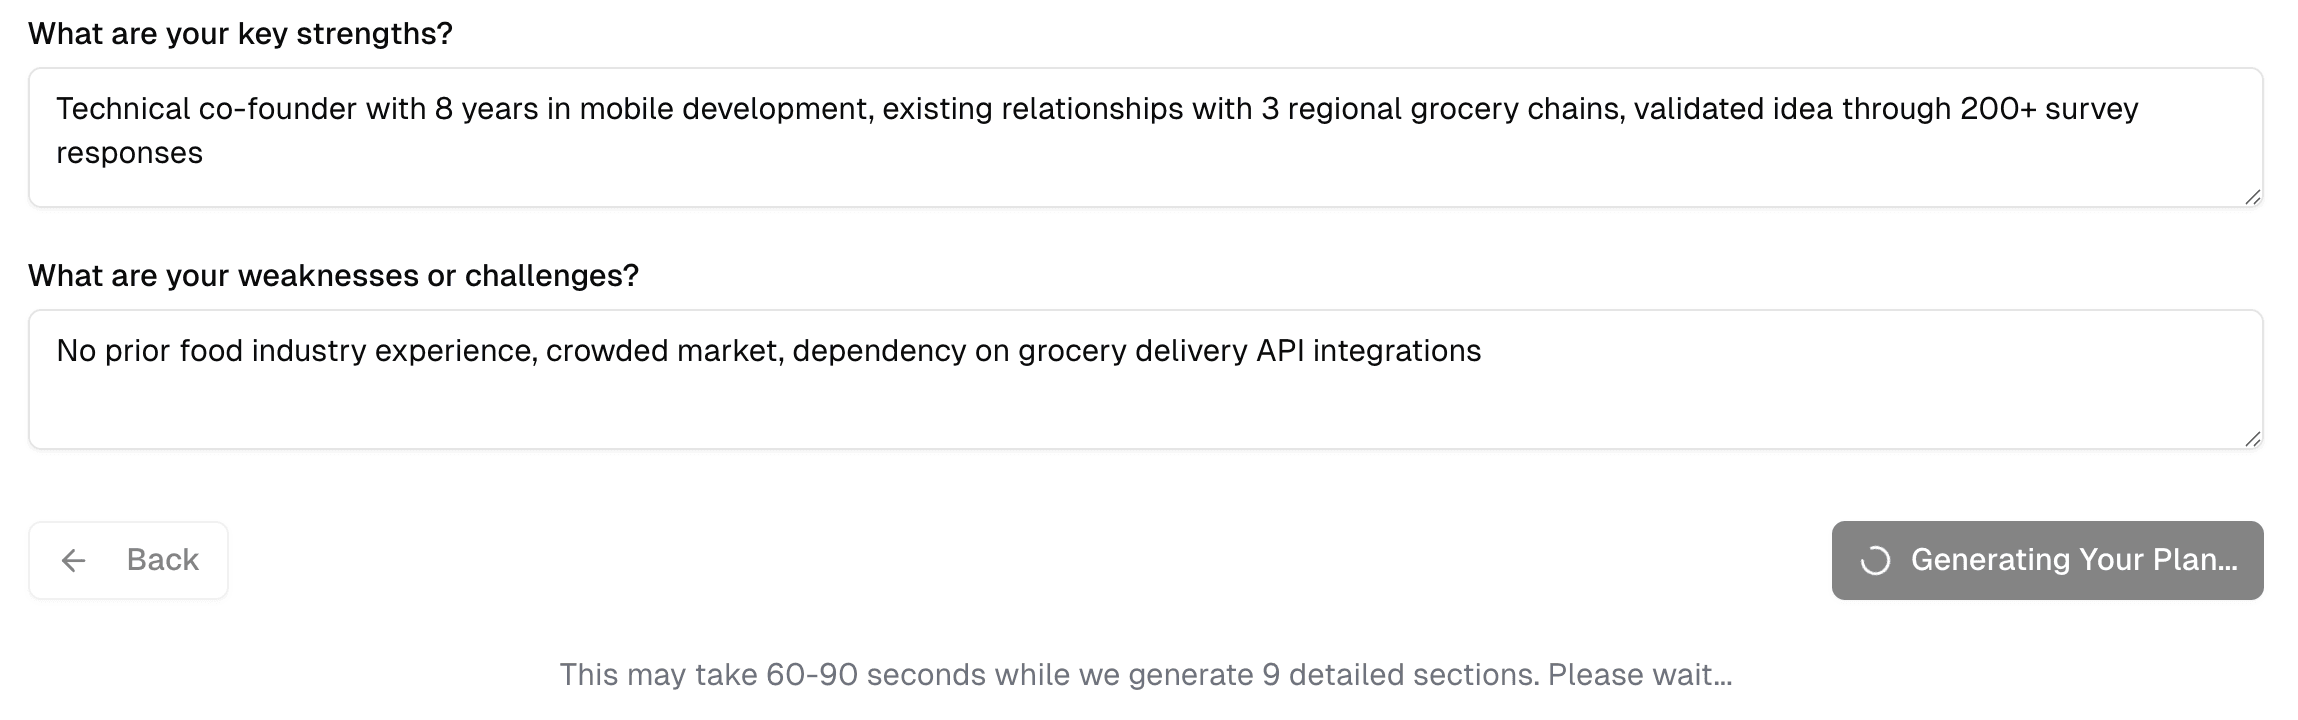Click the weaknesses field resize handle

(x=2252, y=439)
